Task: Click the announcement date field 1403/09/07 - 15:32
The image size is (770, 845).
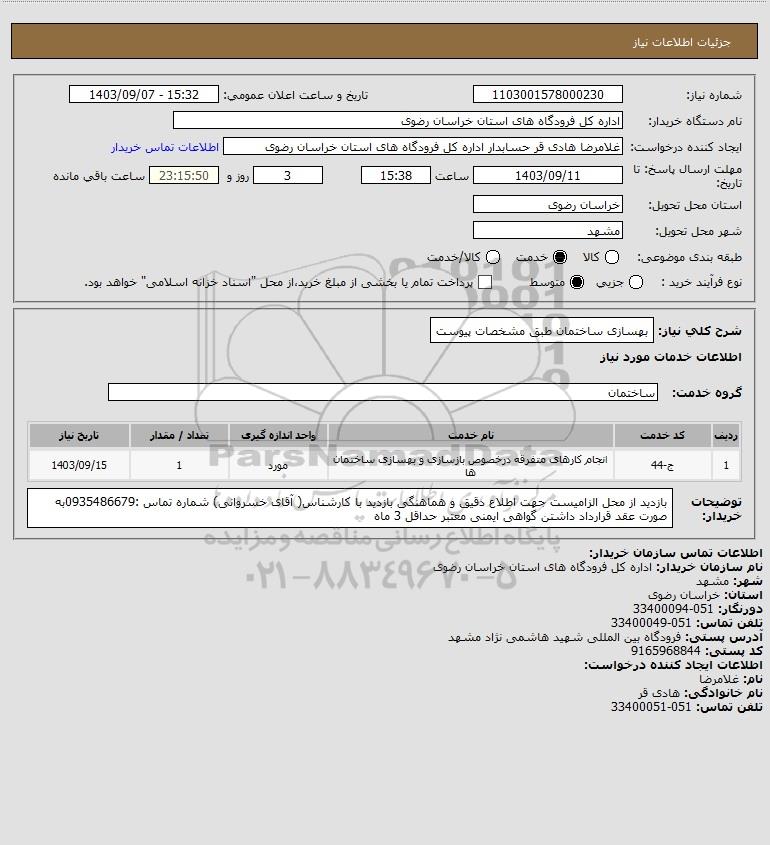Action: coord(144,94)
